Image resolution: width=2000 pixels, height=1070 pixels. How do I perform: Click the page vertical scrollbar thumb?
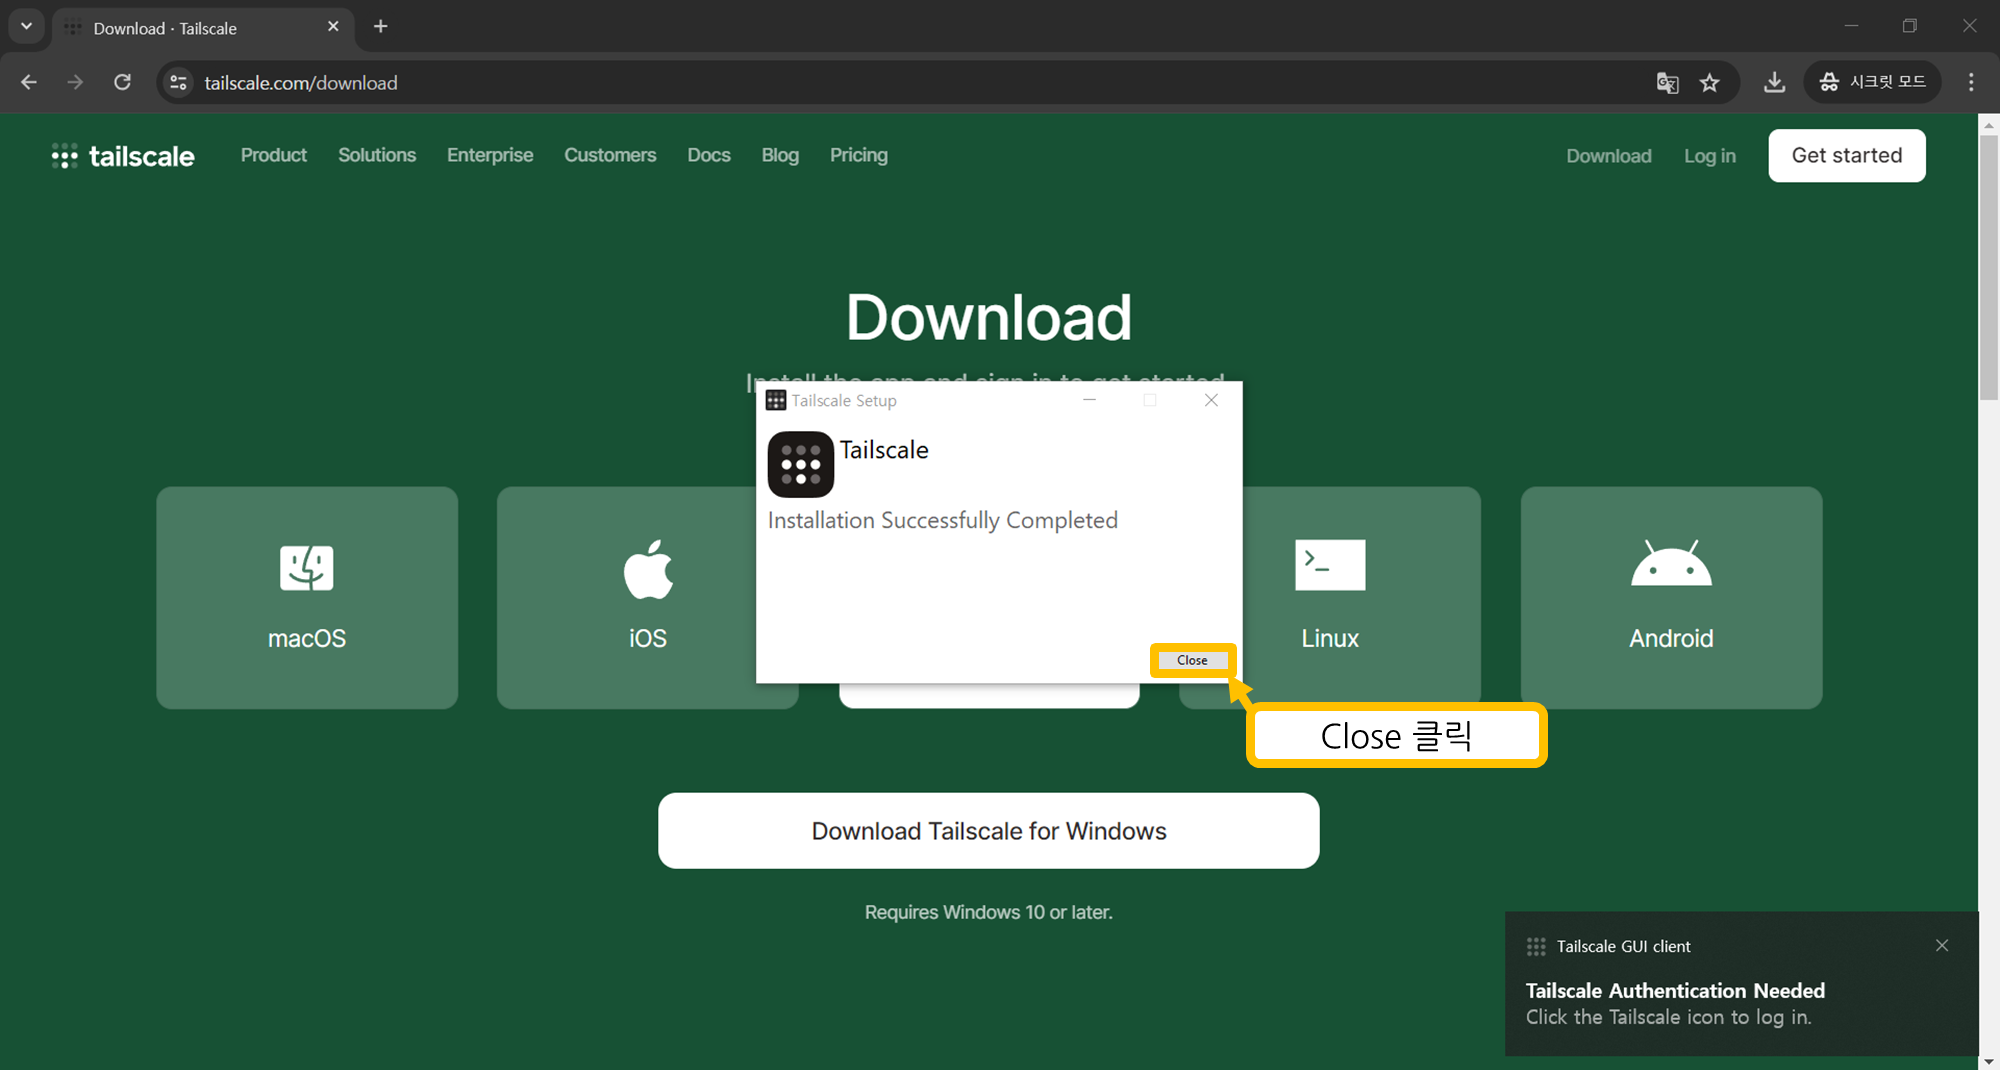[1989, 268]
